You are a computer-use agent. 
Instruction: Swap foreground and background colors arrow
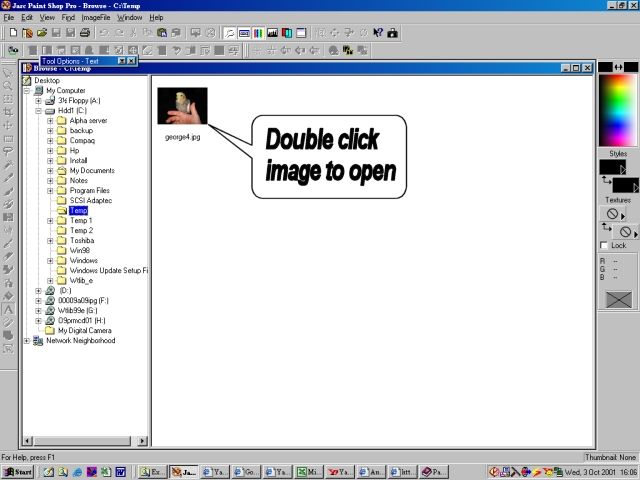tap(604, 180)
